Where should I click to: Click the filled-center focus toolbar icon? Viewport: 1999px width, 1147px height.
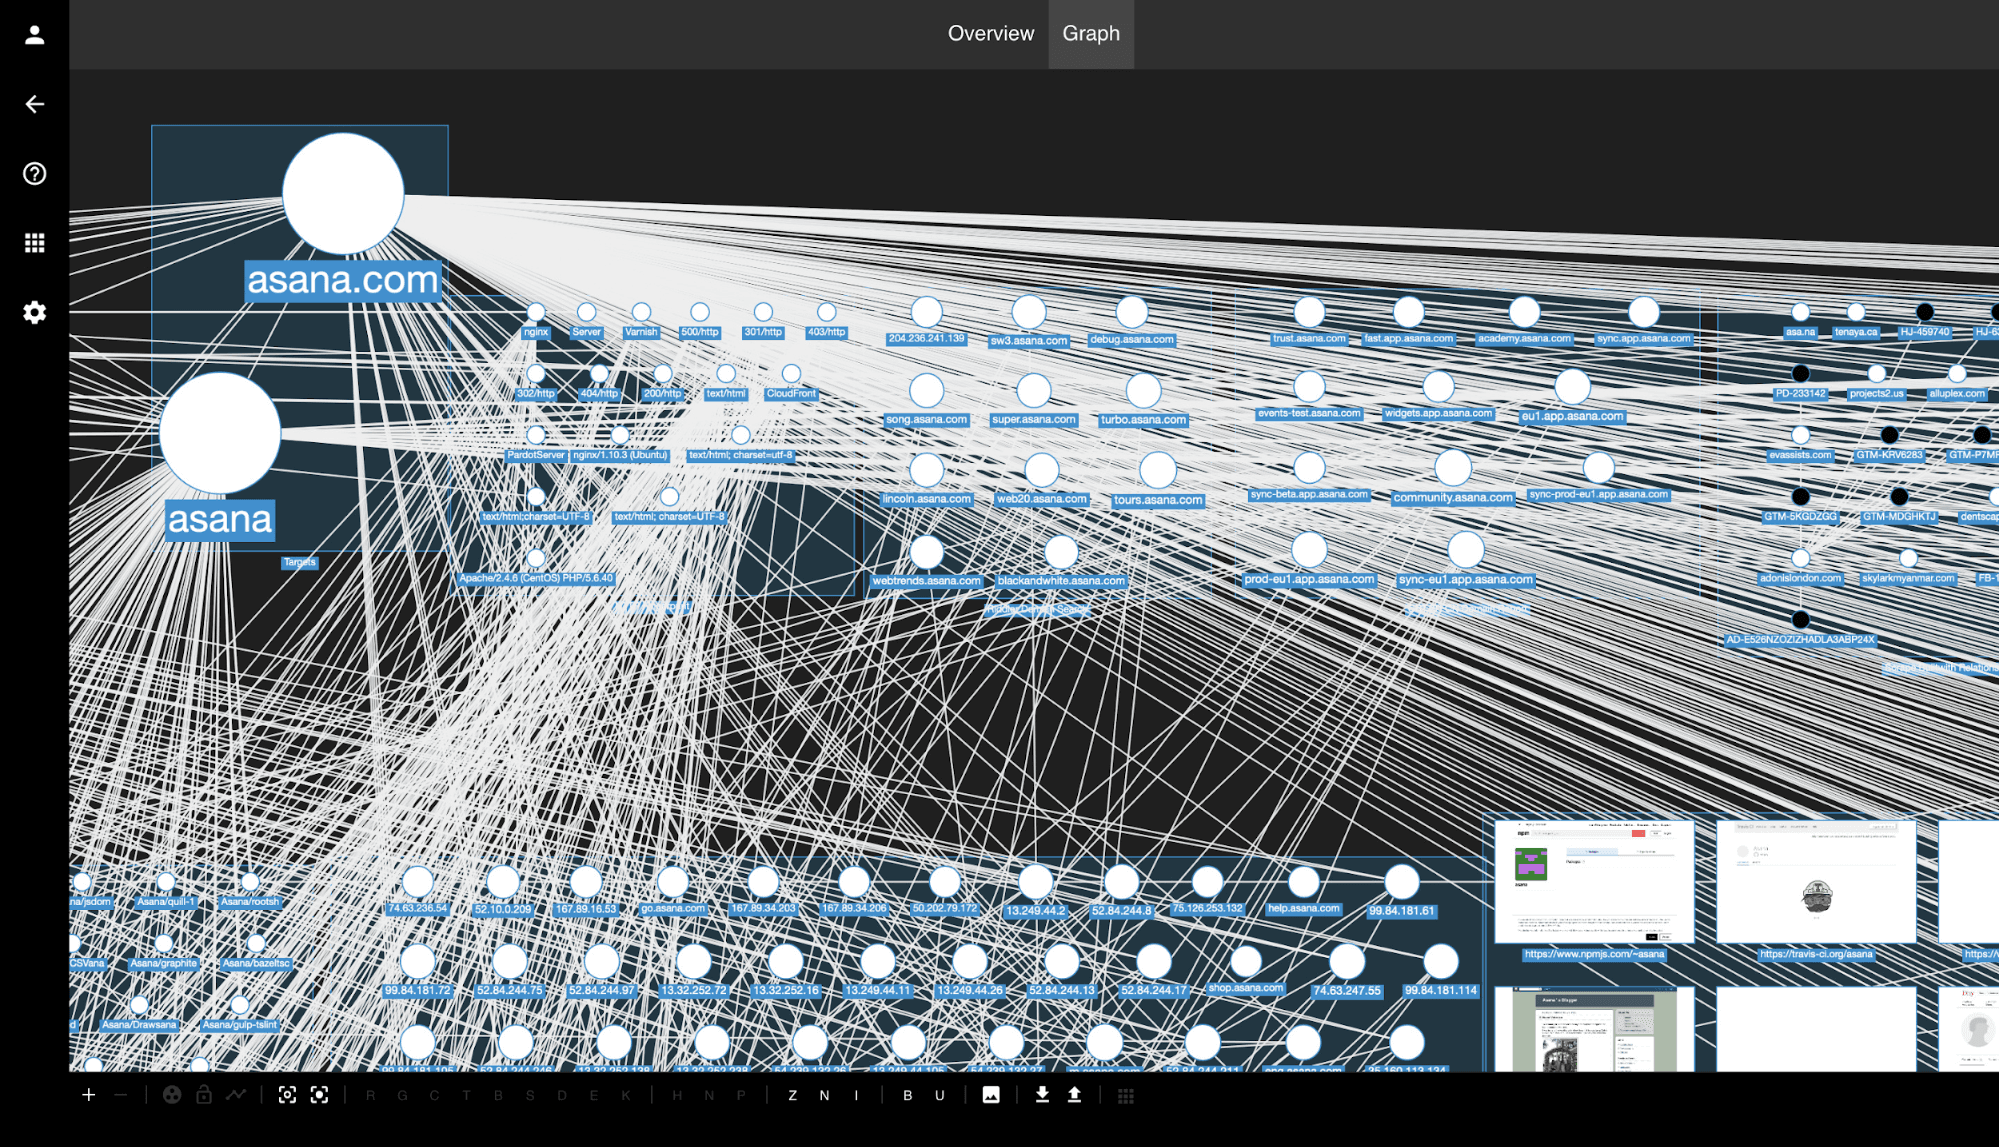pos(320,1095)
